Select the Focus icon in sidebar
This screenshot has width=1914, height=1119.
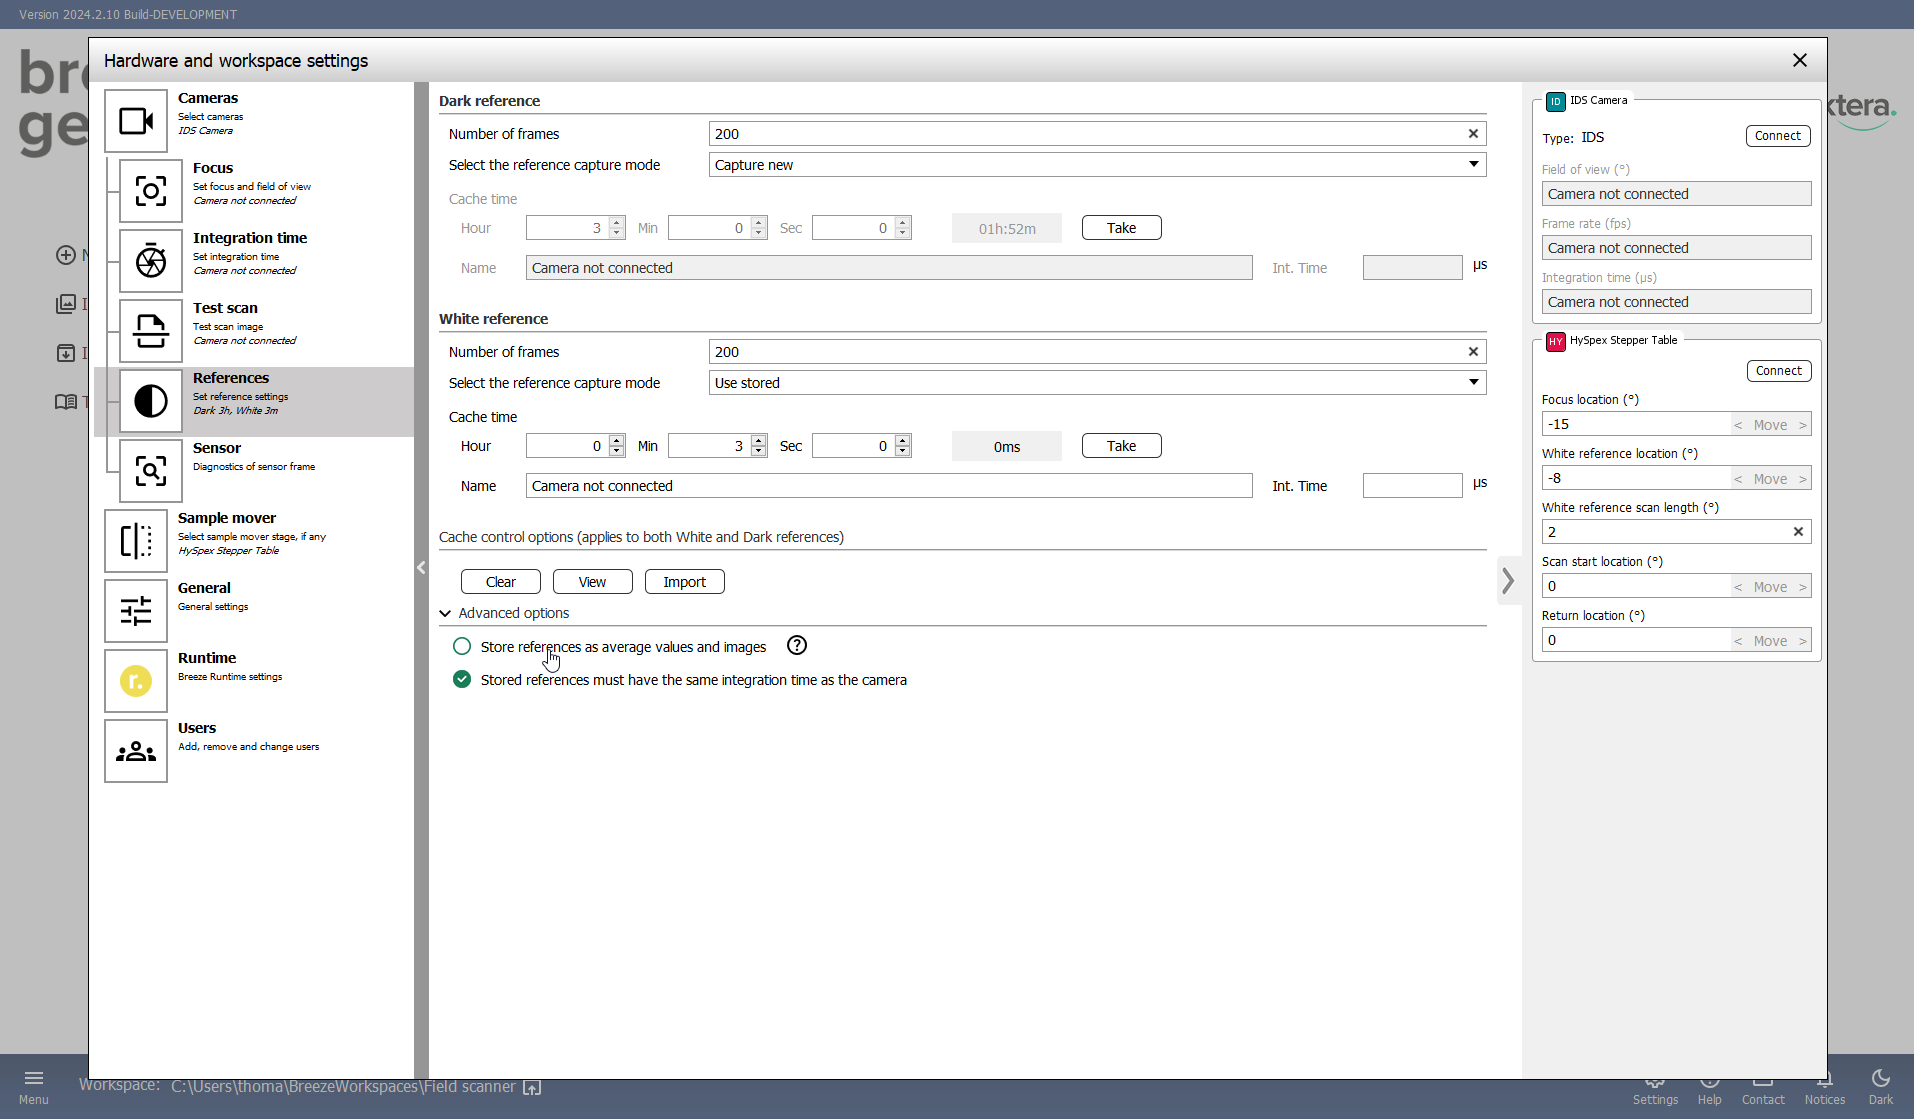pos(151,191)
